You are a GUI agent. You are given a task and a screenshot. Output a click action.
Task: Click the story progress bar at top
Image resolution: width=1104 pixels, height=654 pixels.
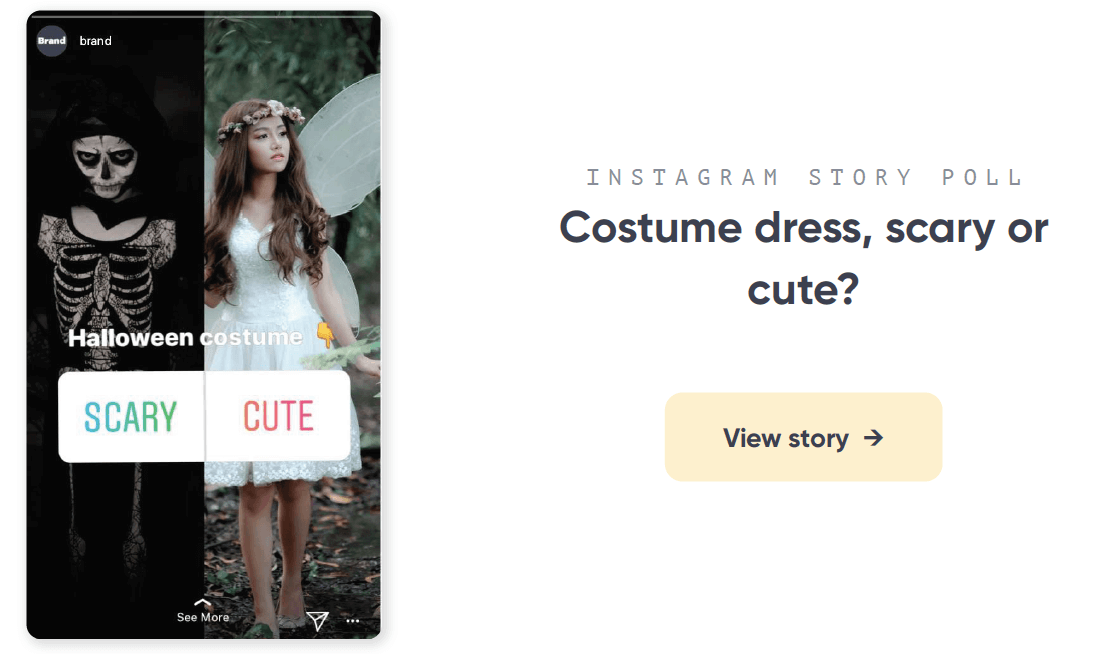click(x=203, y=15)
